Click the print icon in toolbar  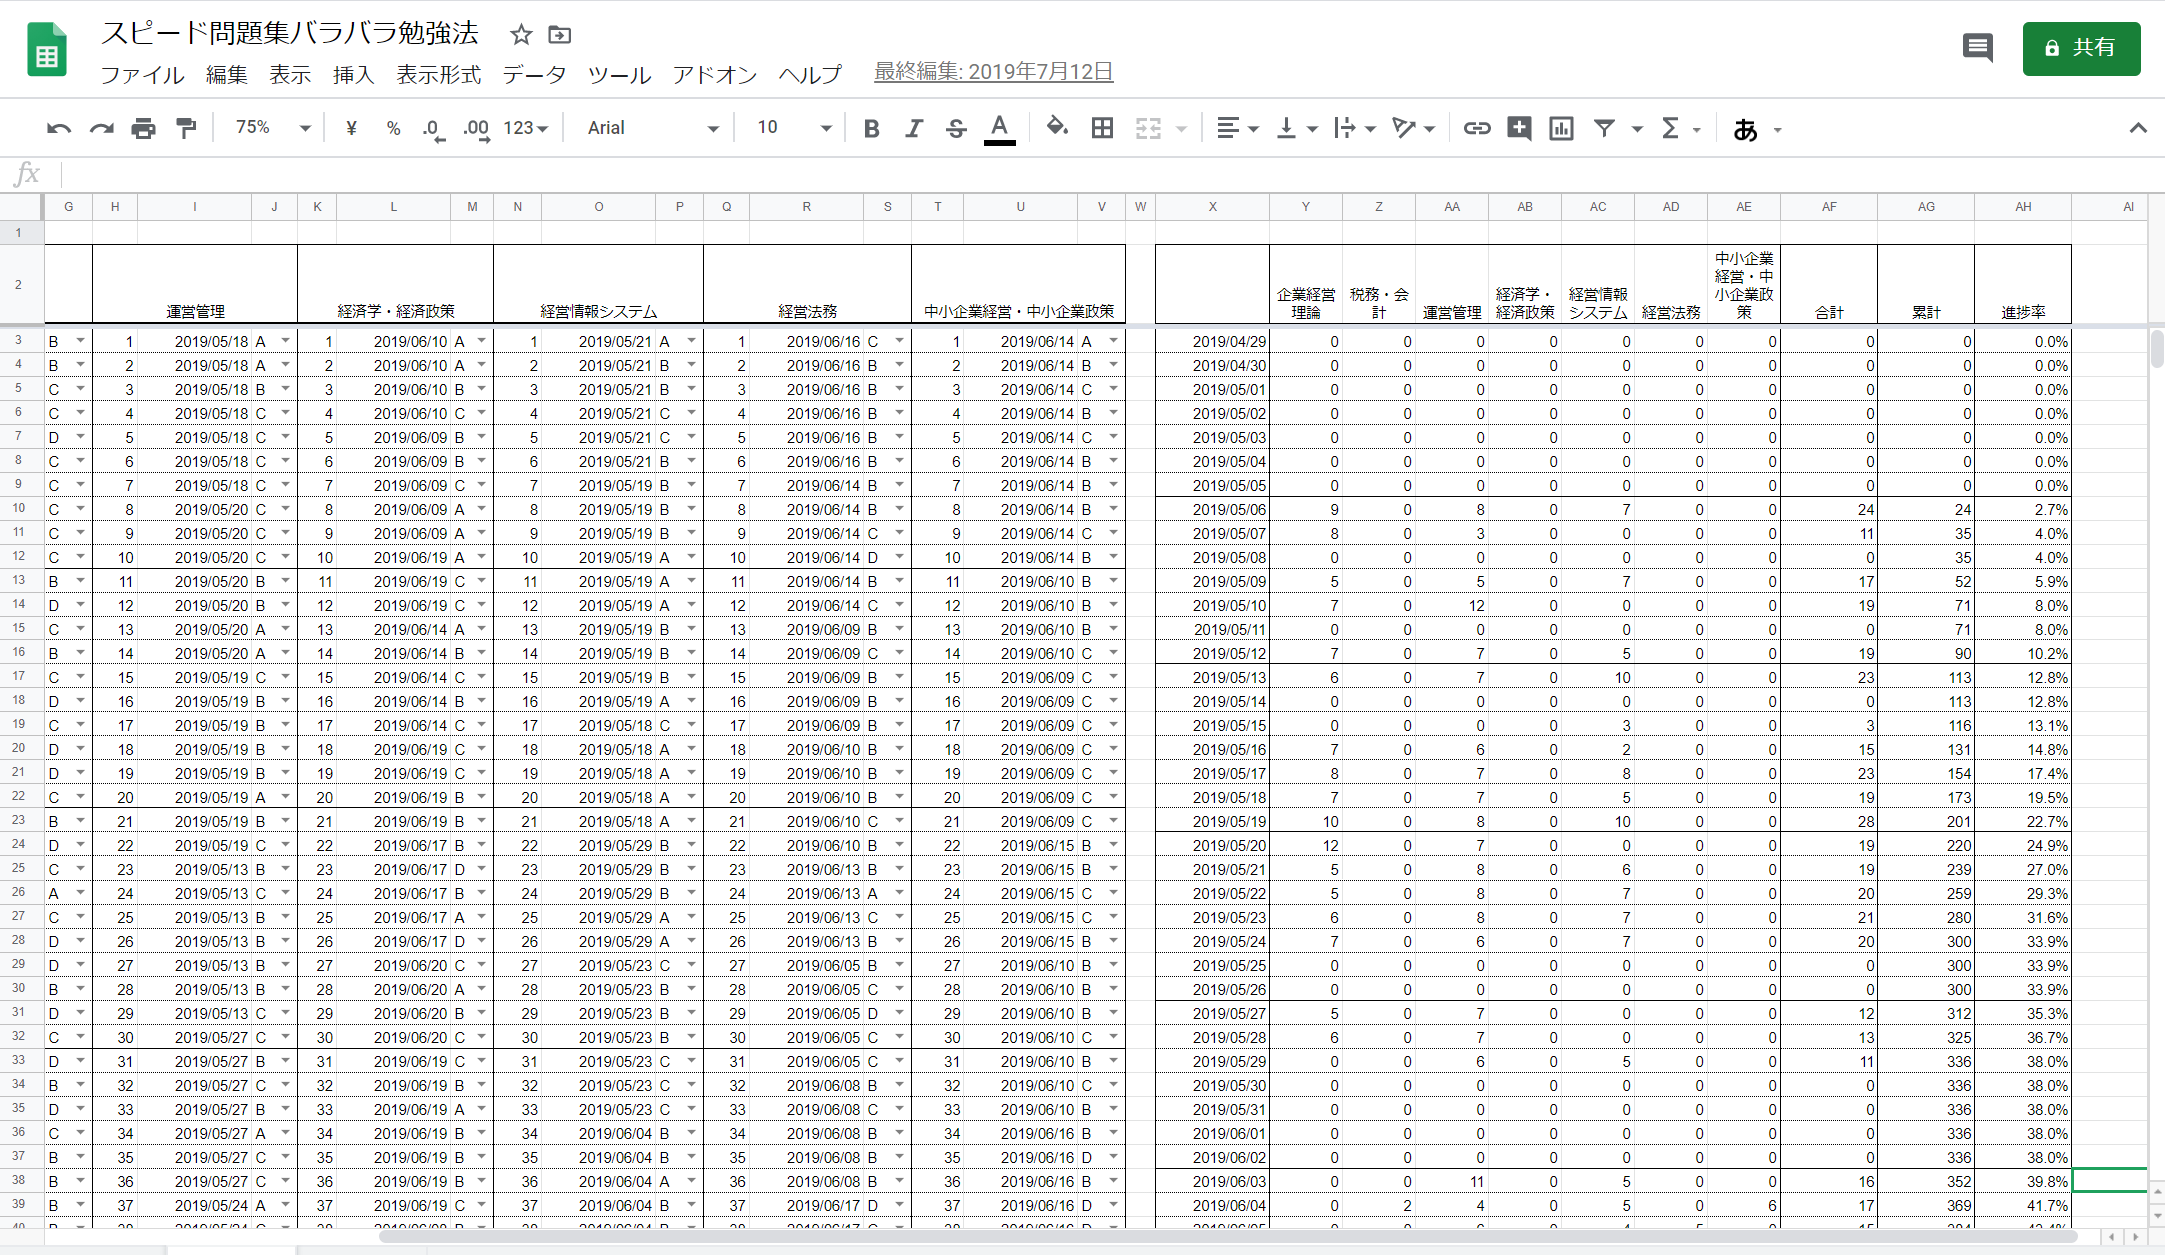[x=143, y=128]
